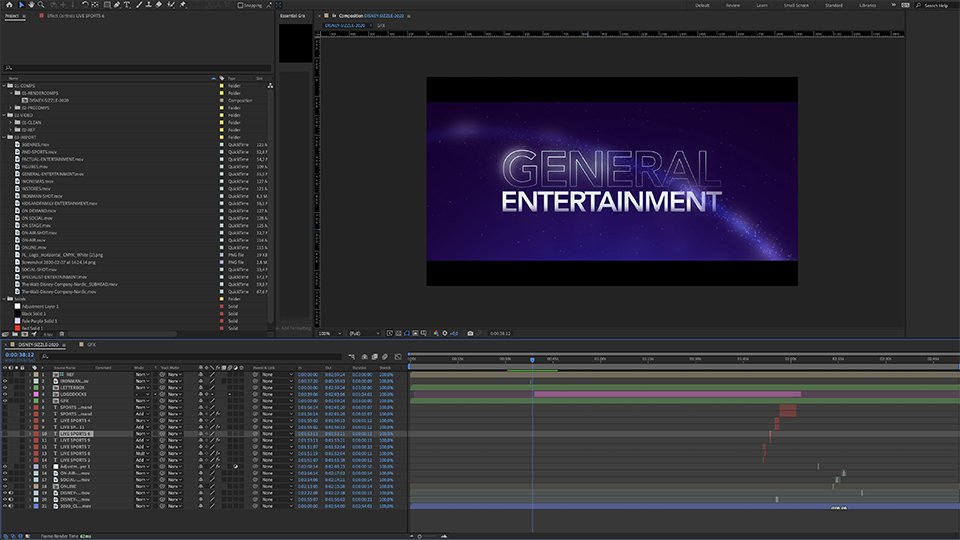
Task: Select the Type text tool
Action: click(127, 4)
